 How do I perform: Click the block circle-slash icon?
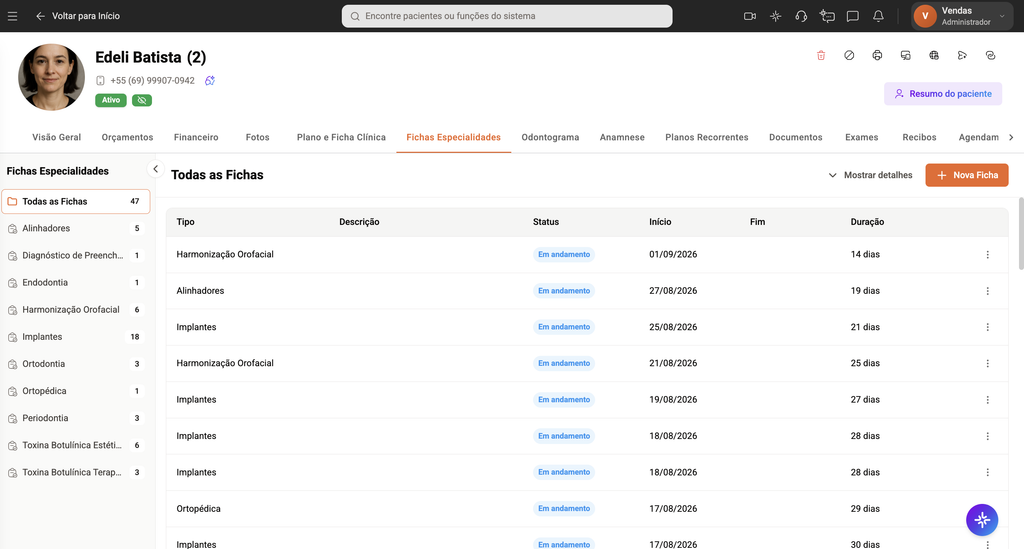tap(849, 55)
